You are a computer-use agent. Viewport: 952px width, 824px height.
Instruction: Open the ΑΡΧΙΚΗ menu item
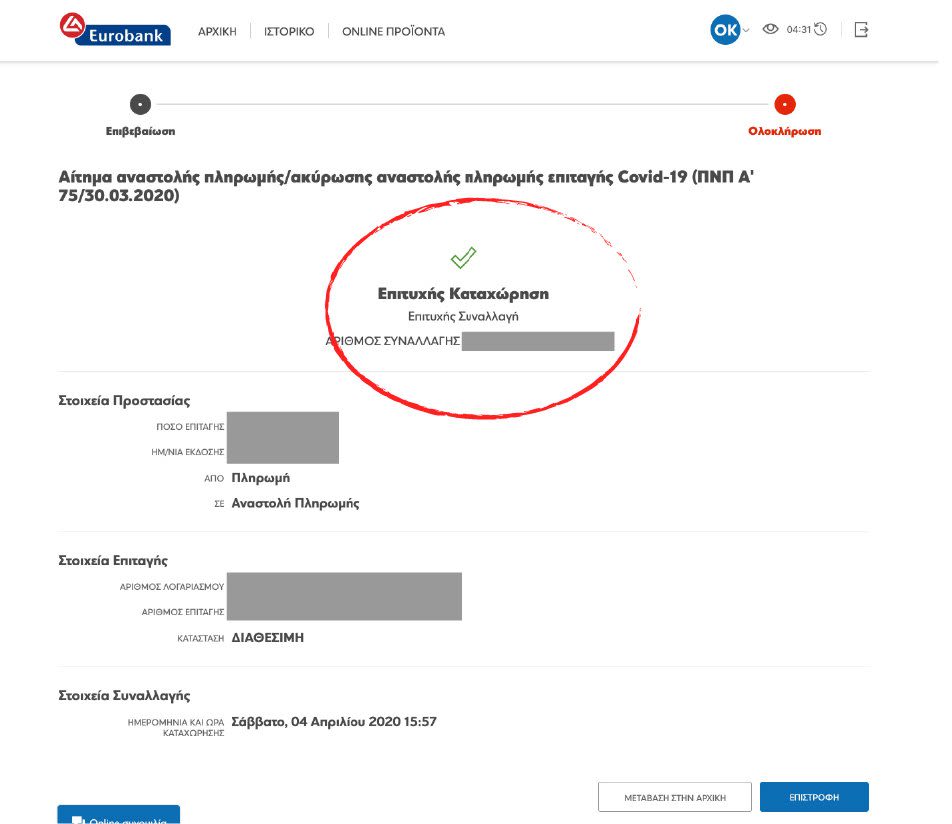[217, 32]
